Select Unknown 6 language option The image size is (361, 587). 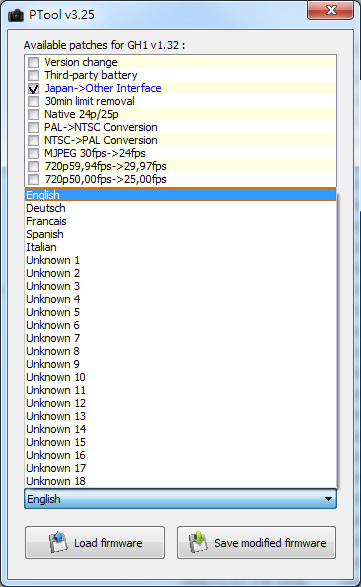tap(180, 325)
